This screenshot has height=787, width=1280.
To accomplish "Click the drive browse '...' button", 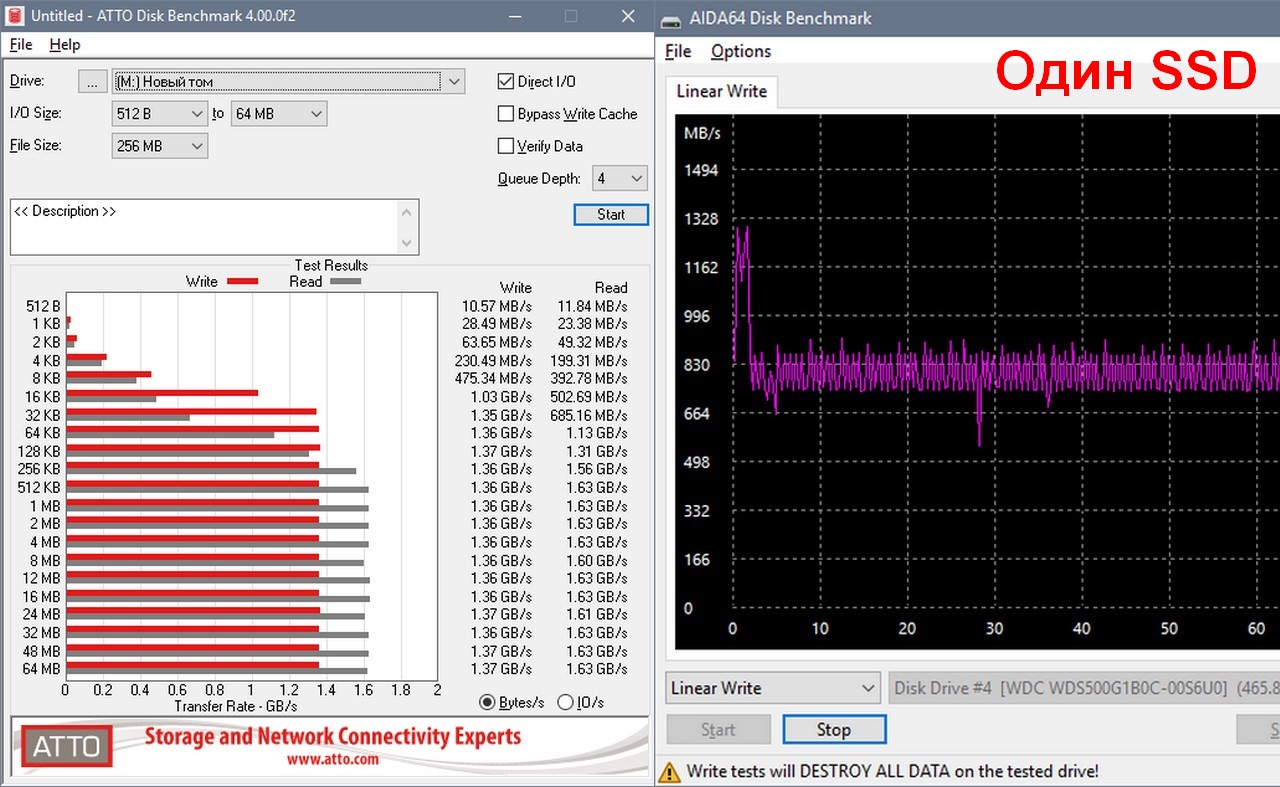I will pos(92,82).
